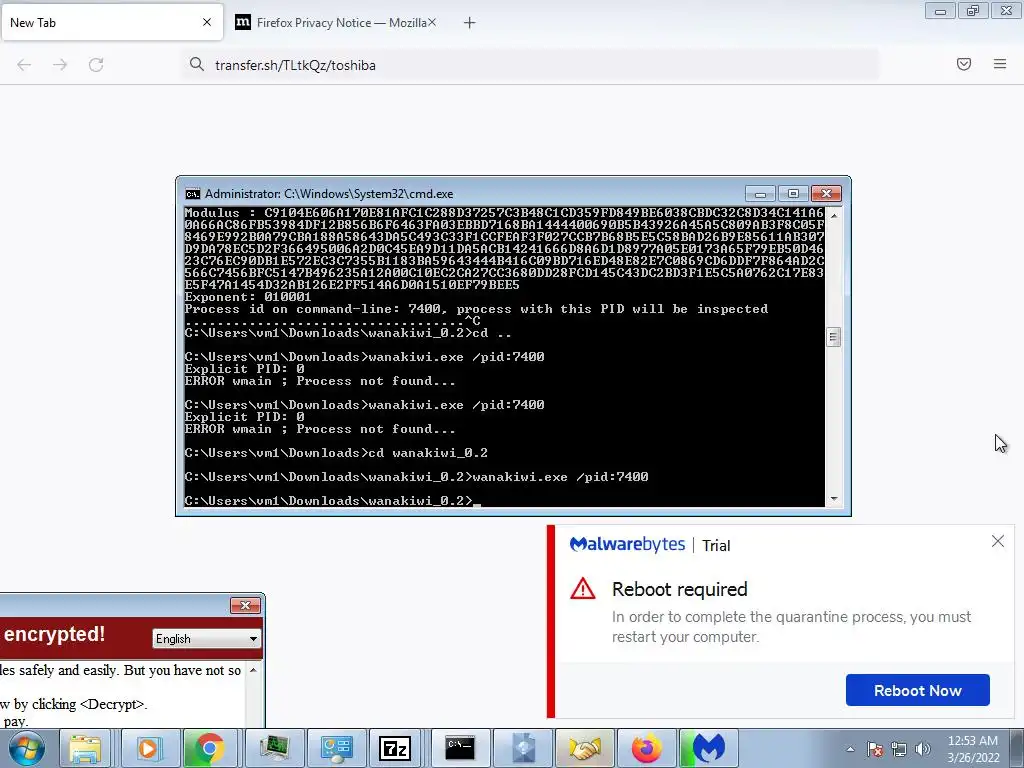Image resolution: width=1024 pixels, height=768 pixels.
Task: Reload the current Firefox page
Action: [96, 65]
